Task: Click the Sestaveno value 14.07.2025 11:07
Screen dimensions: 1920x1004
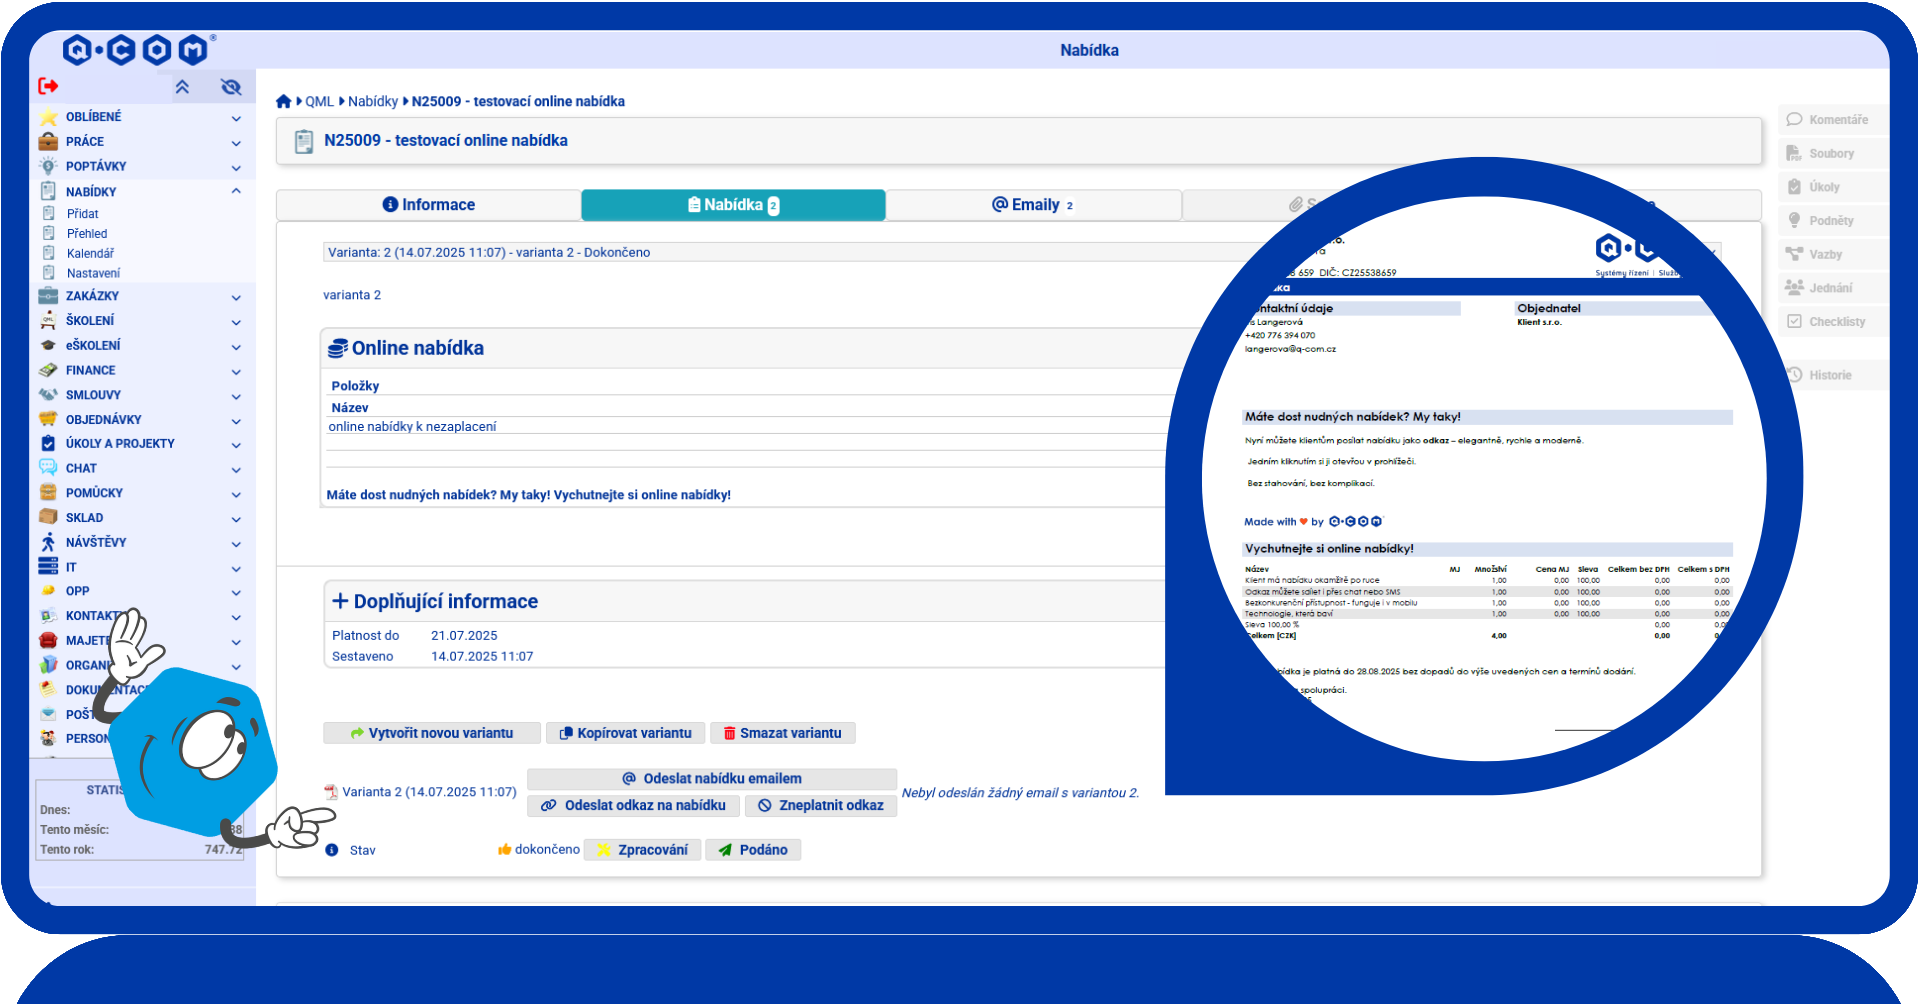Action: (482, 657)
